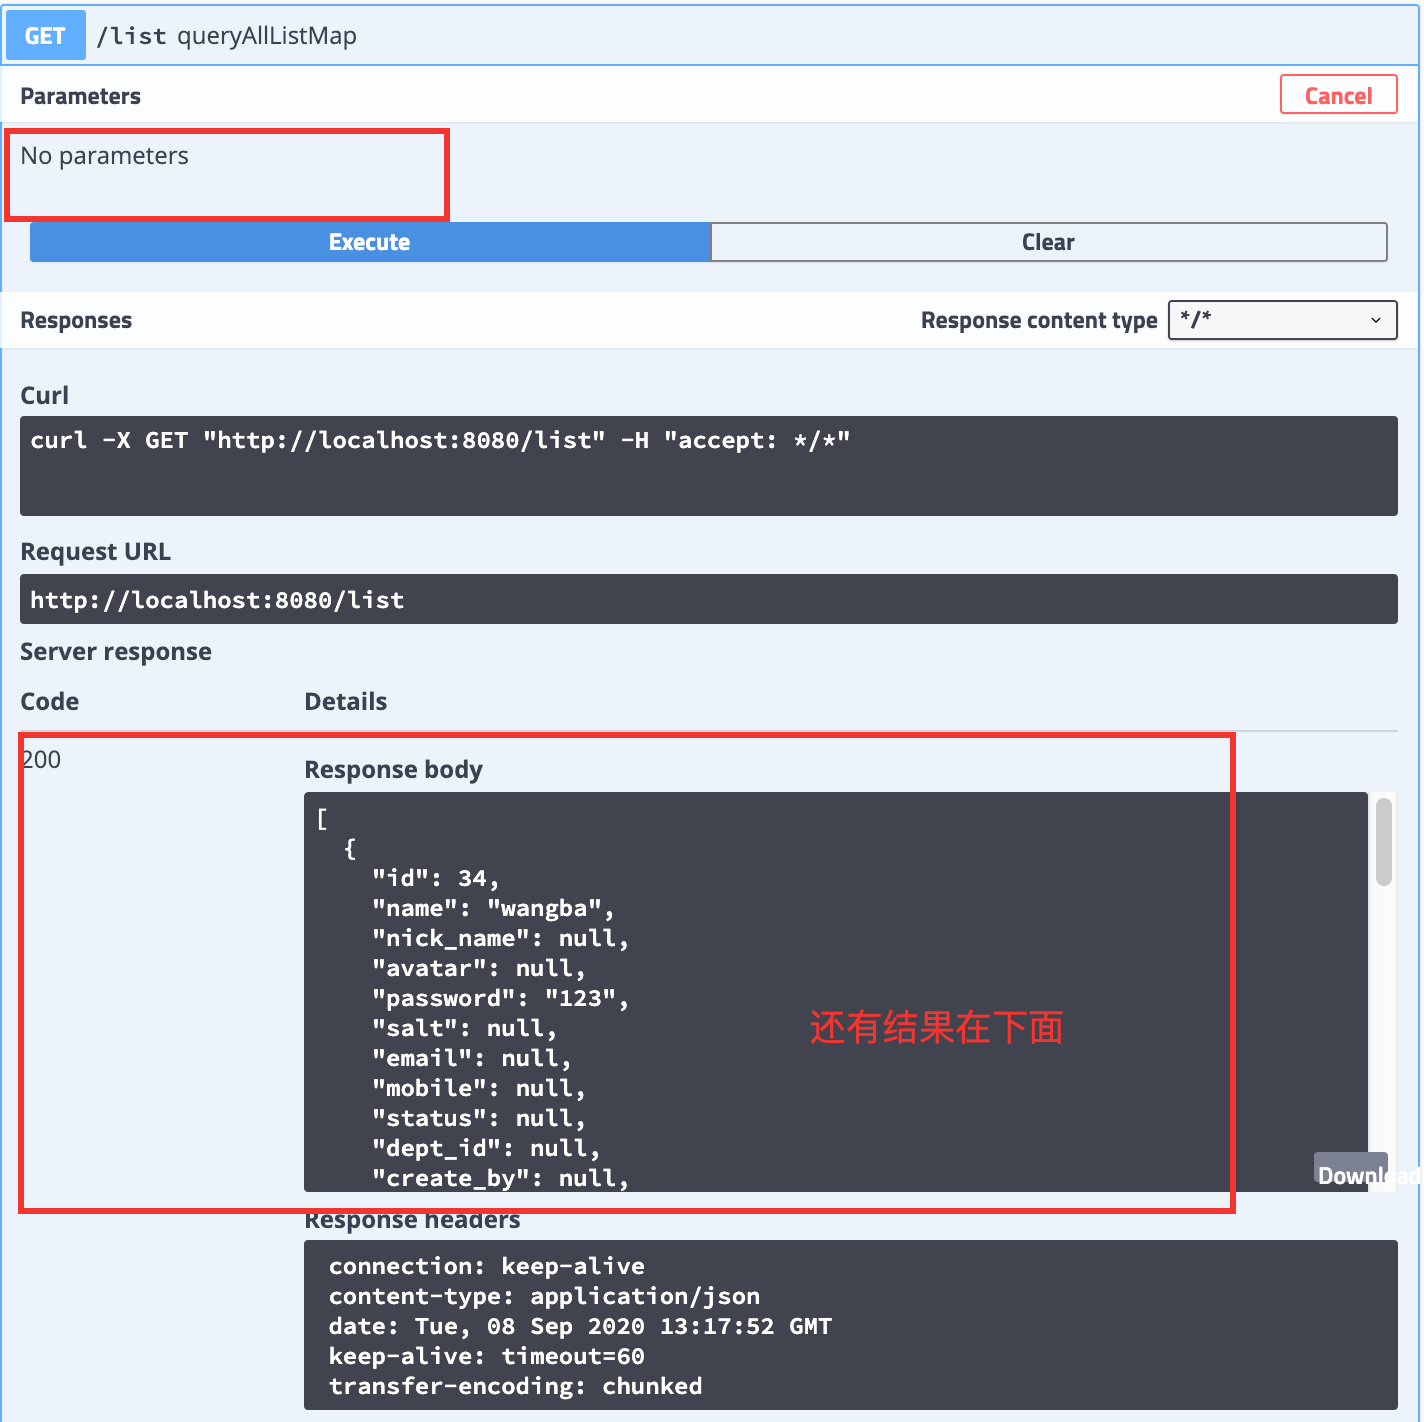Run the request with Execute
The height and width of the screenshot is (1422, 1424).
tap(369, 242)
